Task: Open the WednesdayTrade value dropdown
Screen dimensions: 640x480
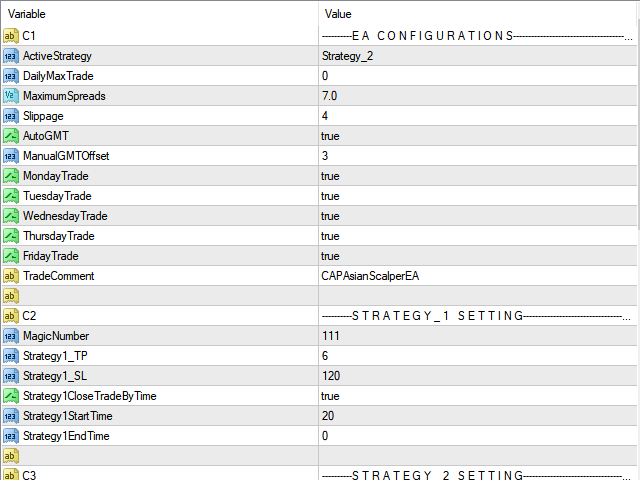Action: 478,216
